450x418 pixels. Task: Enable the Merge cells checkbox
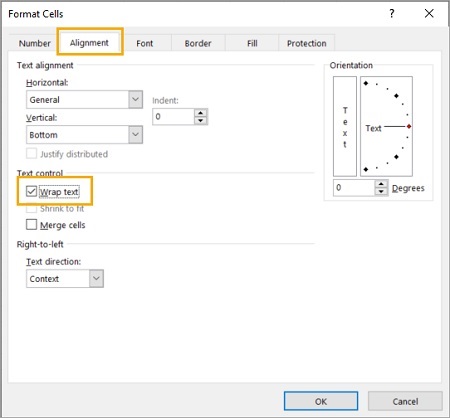[x=31, y=224]
